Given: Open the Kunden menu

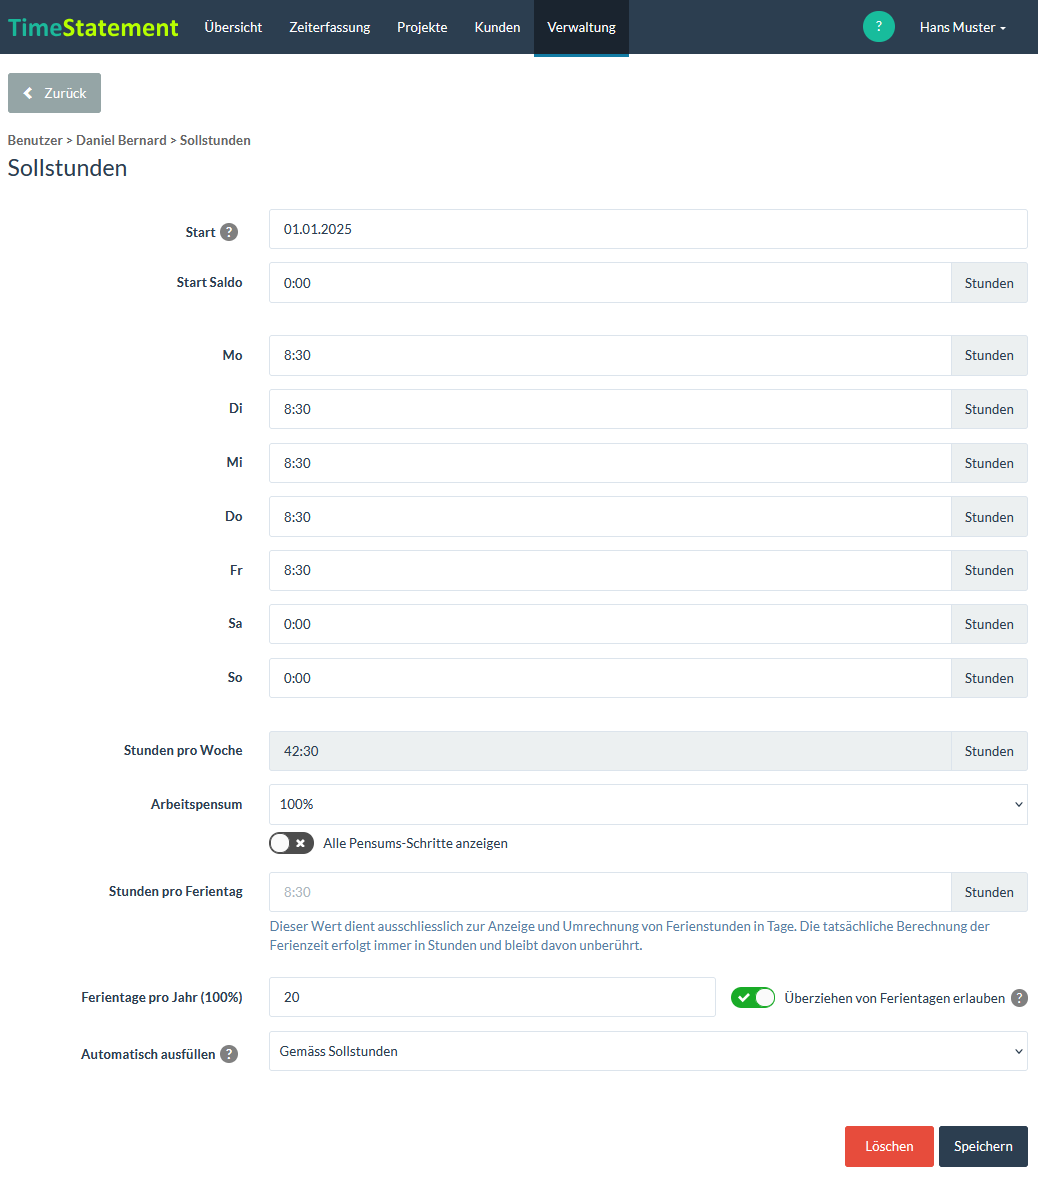Looking at the screenshot, I should 497,27.
